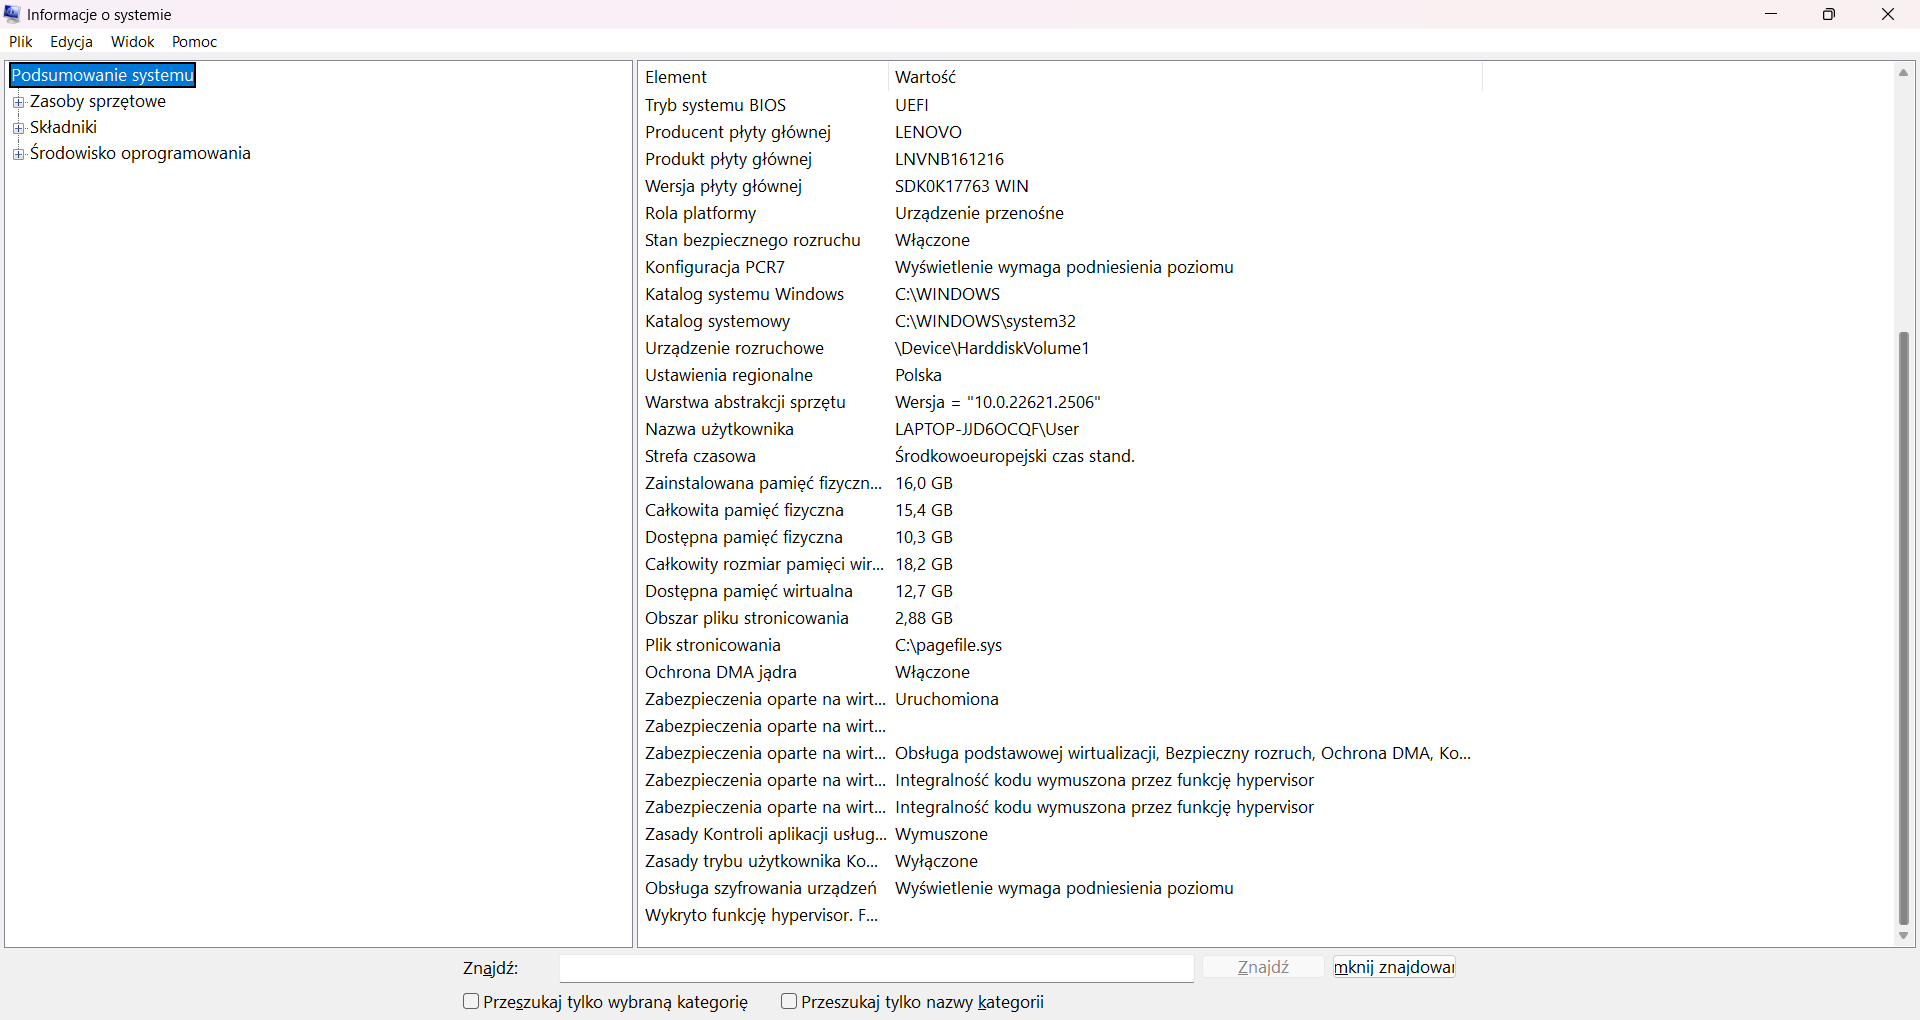The height and width of the screenshot is (1020, 1920).
Task: Select the Ochrona DMA jądra row
Action: point(1060,672)
